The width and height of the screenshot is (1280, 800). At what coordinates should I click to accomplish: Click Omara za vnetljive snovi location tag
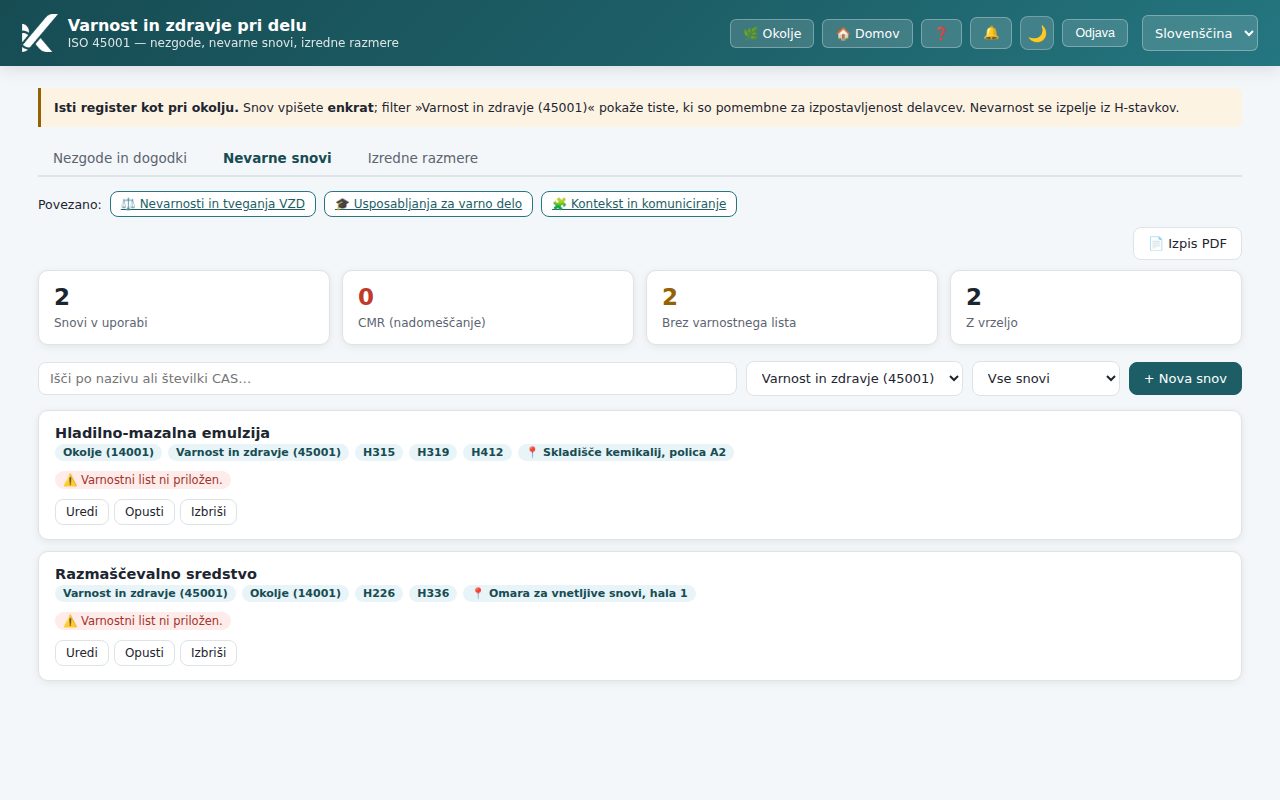(x=579, y=593)
